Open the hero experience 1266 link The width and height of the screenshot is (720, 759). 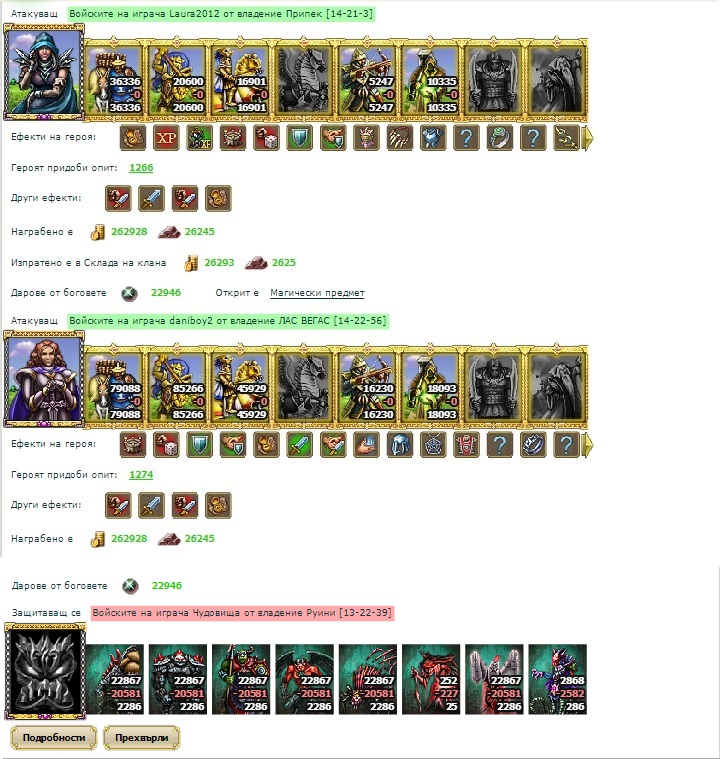coord(141,168)
